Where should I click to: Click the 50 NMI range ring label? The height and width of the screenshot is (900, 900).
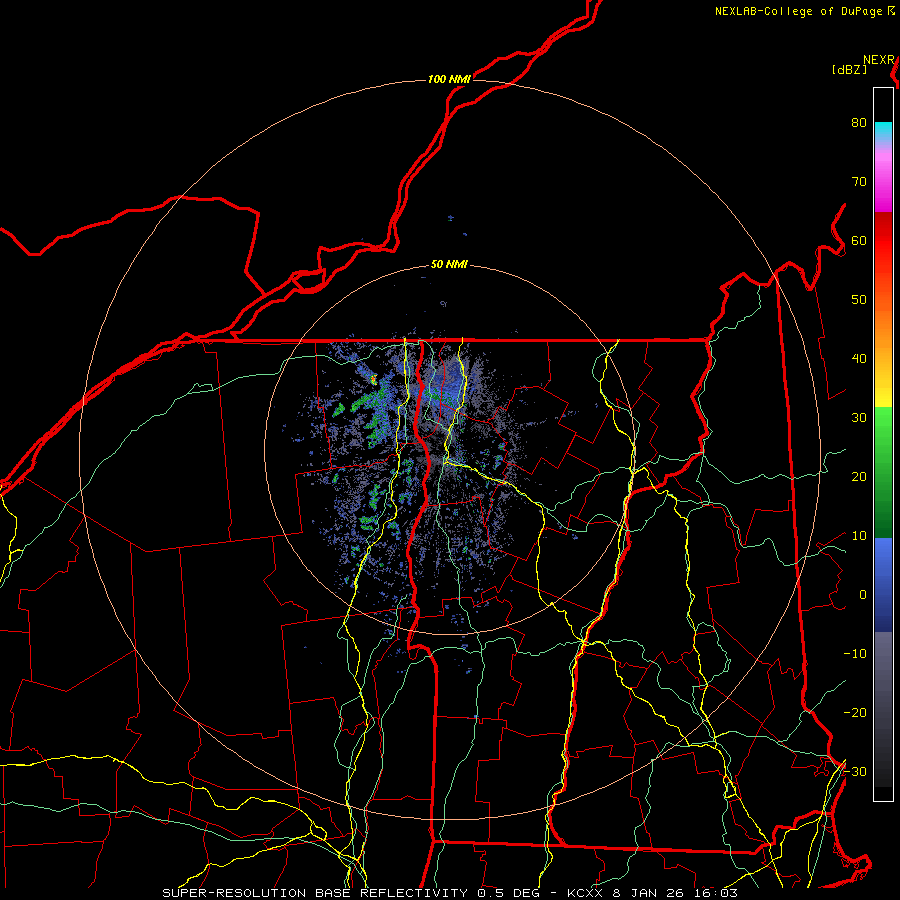pyautogui.click(x=449, y=265)
